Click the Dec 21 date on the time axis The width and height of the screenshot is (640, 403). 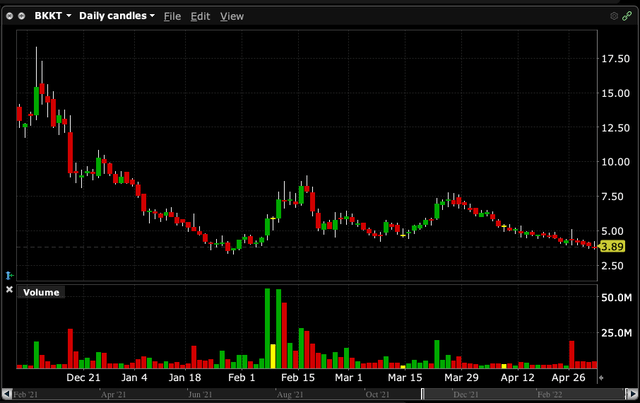83,378
